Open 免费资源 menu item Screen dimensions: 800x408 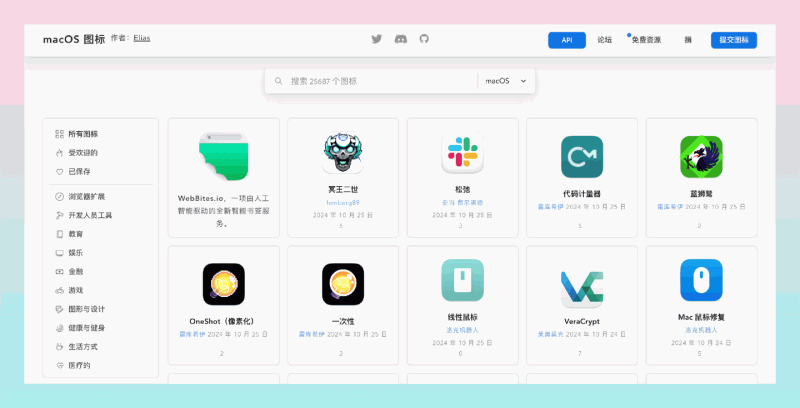tap(646, 40)
